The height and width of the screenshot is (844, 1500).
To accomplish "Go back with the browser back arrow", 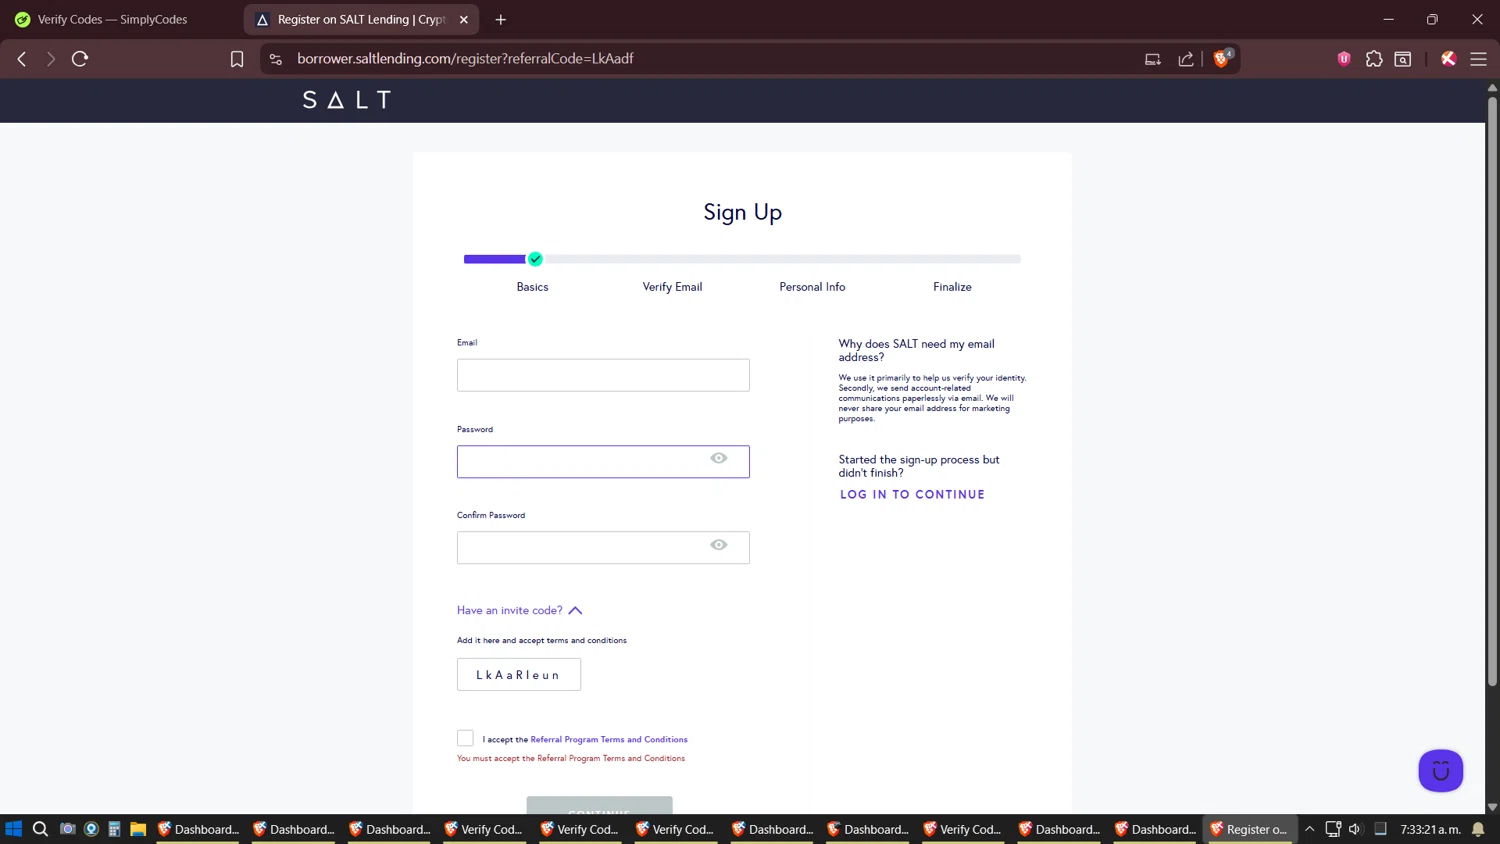I will (22, 59).
